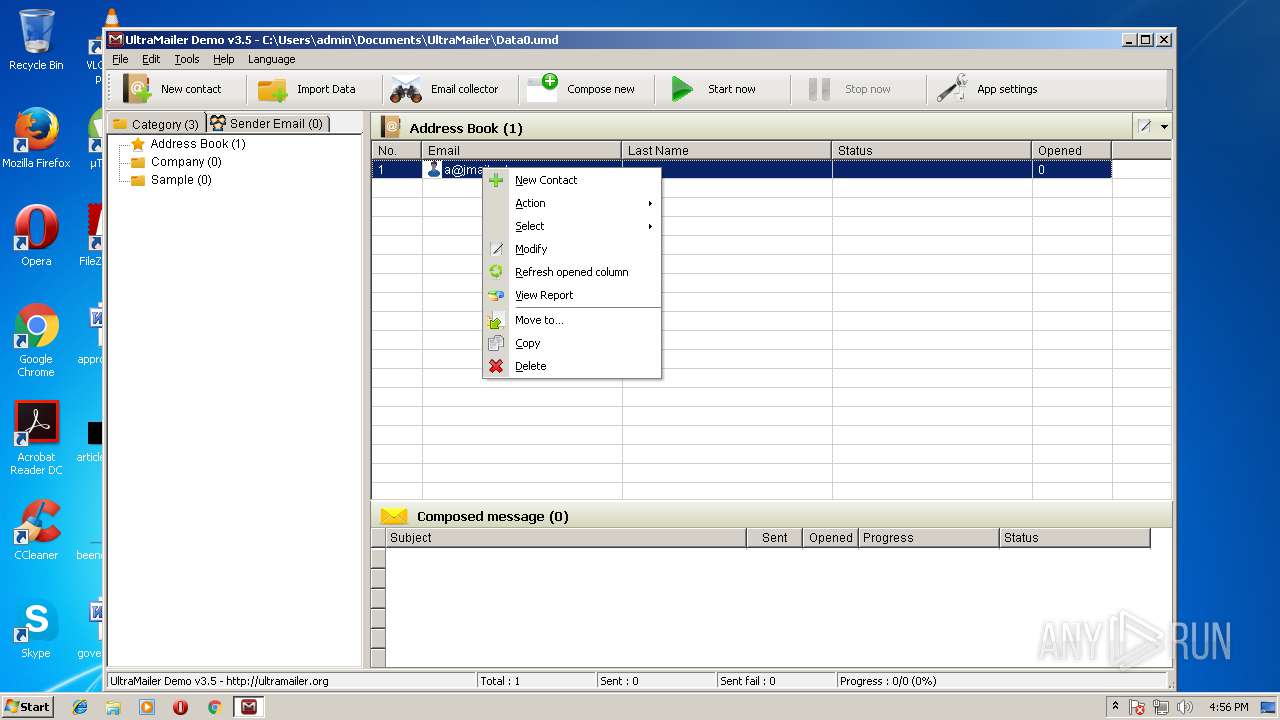Click the Chrome icon in the taskbar
The width and height of the screenshot is (1280, 720).
(x=214, y=707)
